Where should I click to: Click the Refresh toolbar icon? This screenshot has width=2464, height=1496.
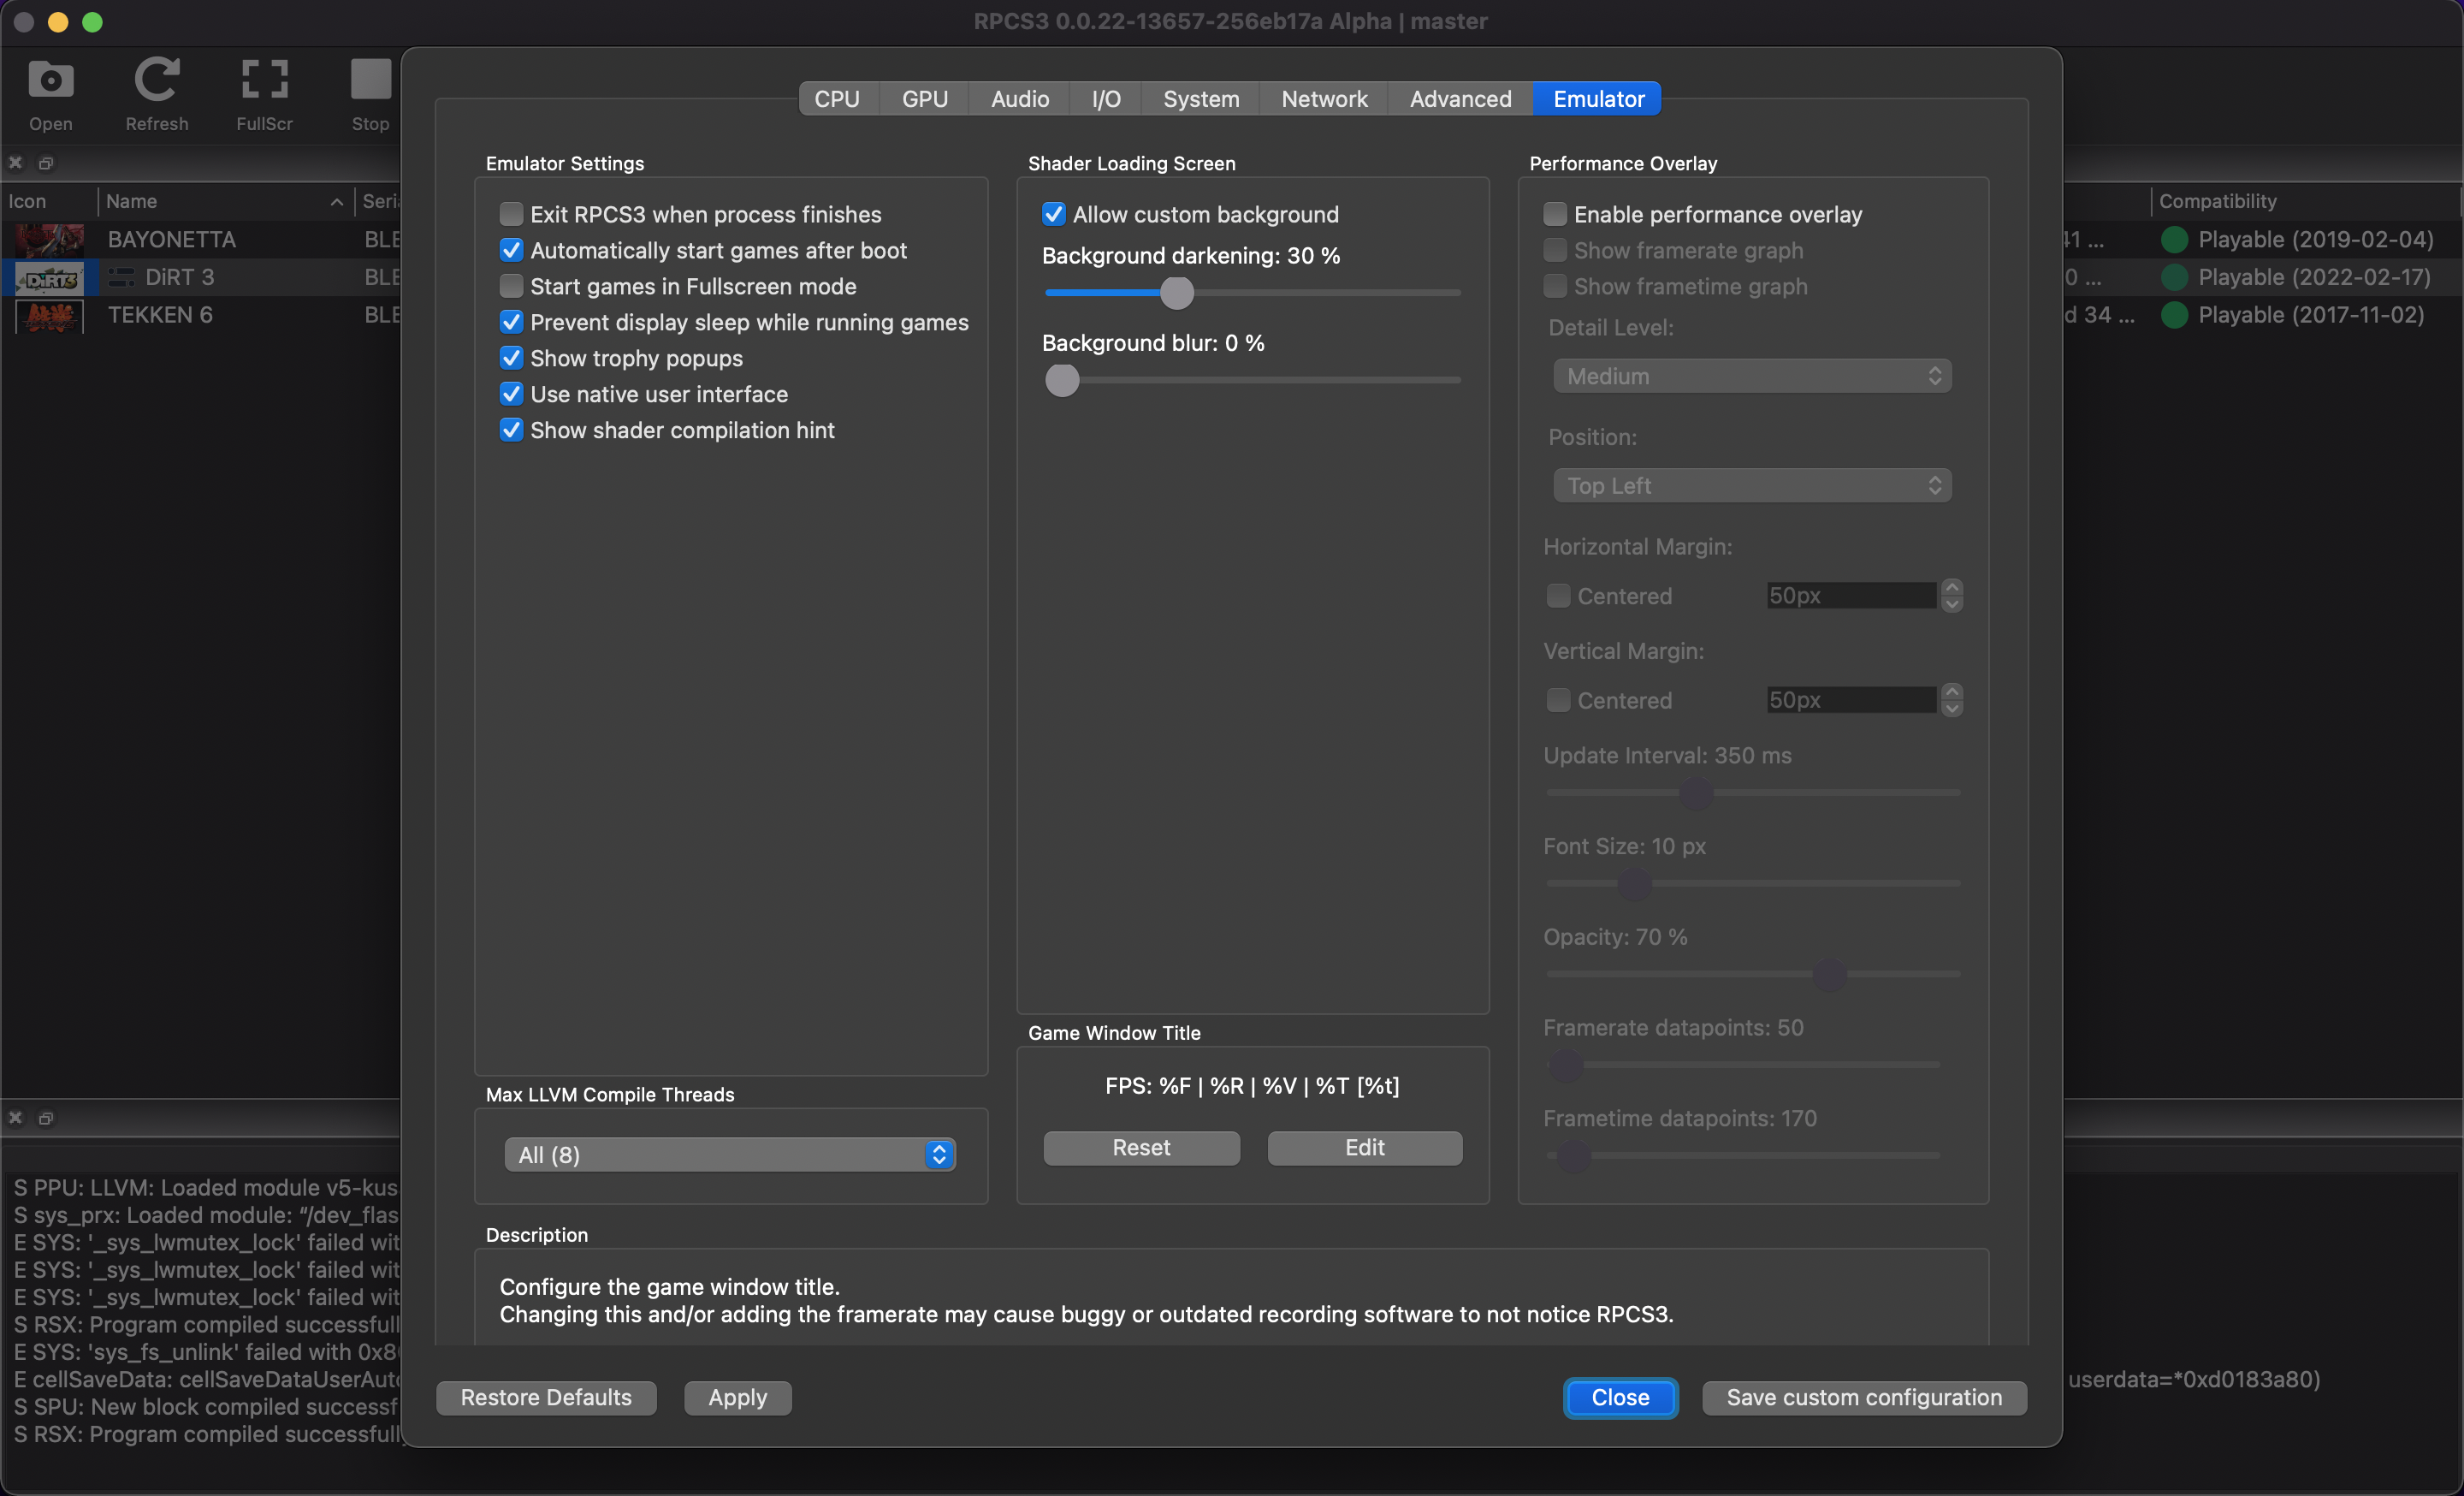click(157, 80)
